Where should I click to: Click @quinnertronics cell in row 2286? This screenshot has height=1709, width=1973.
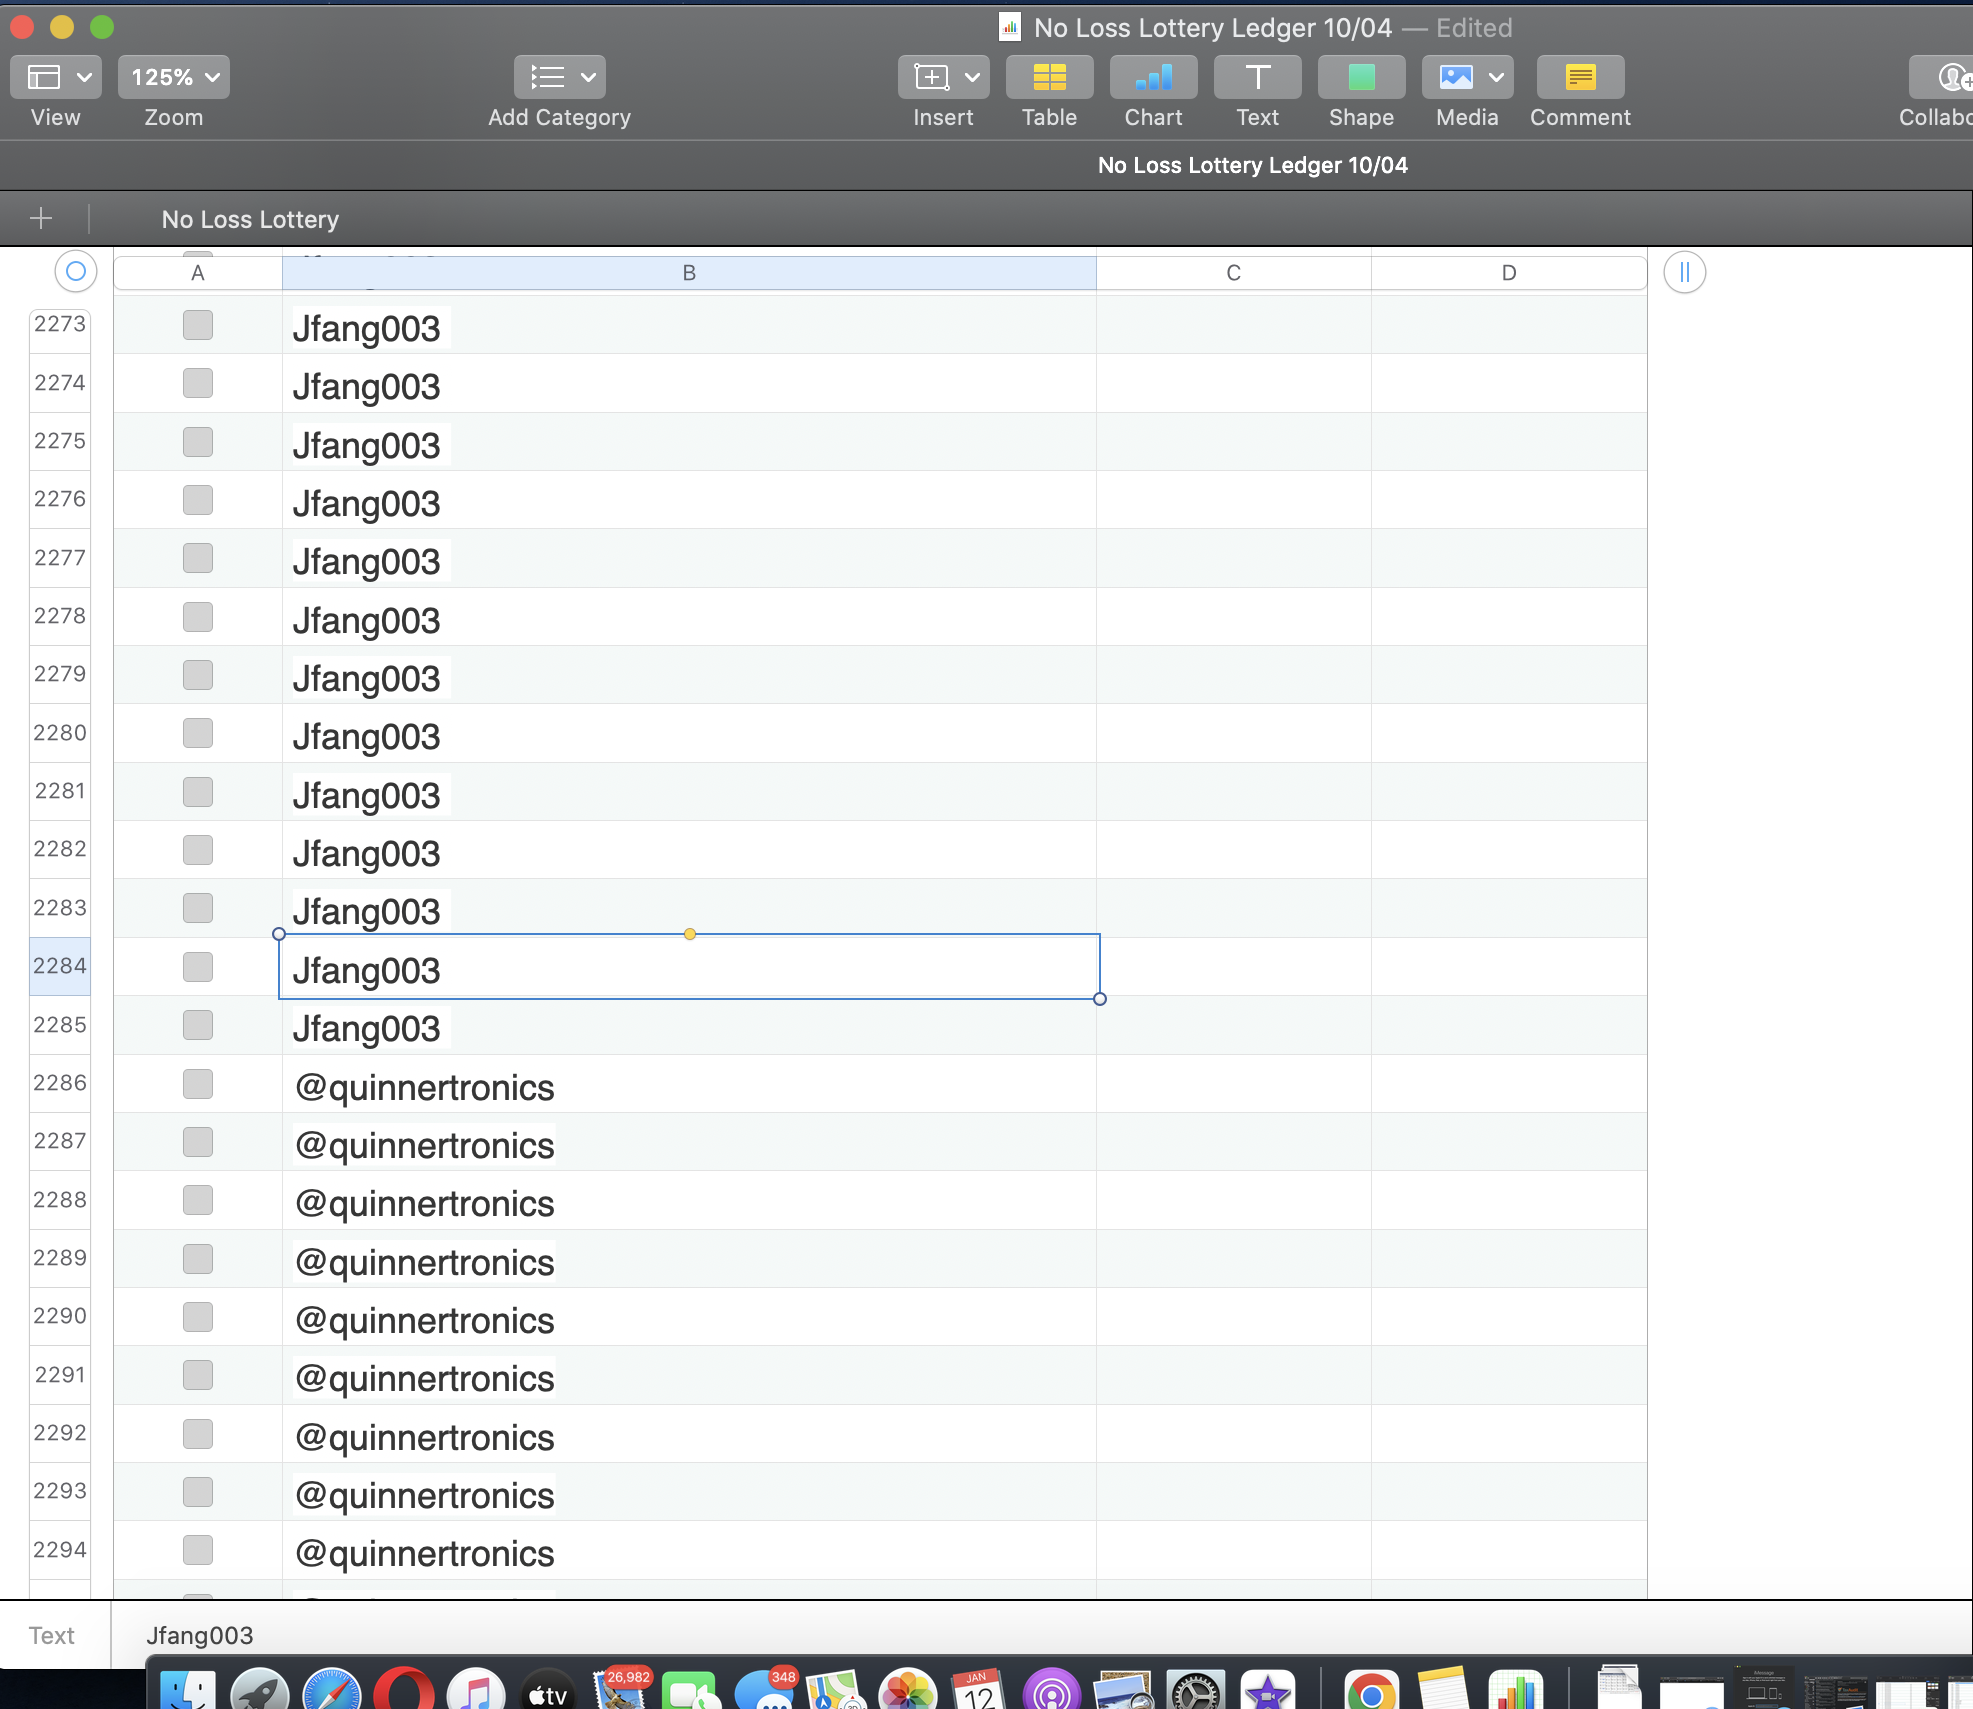(x=689, y=1084)
